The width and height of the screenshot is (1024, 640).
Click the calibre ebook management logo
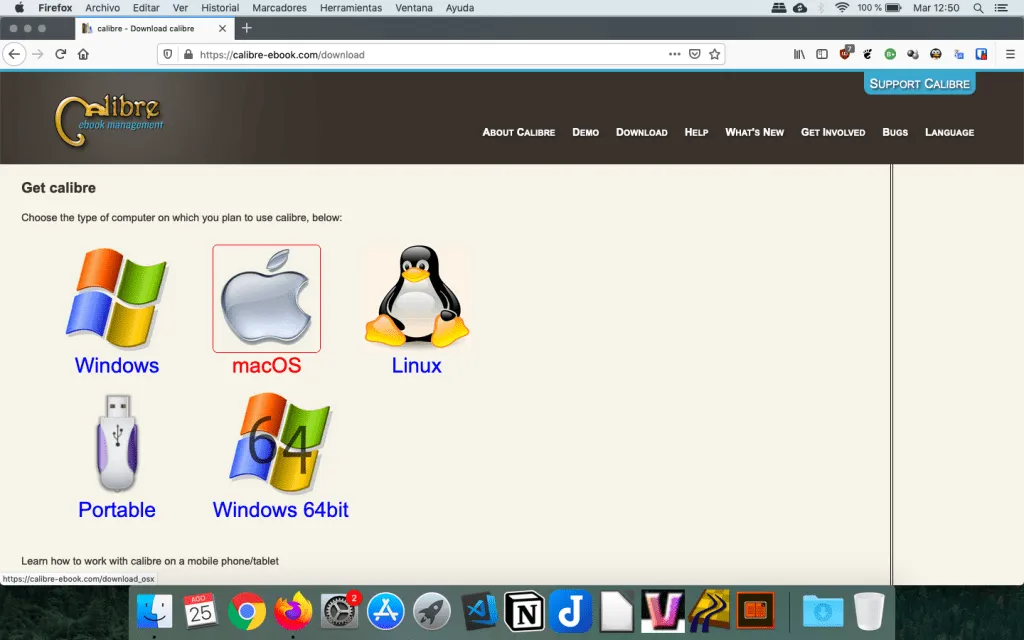pos(109,120)
